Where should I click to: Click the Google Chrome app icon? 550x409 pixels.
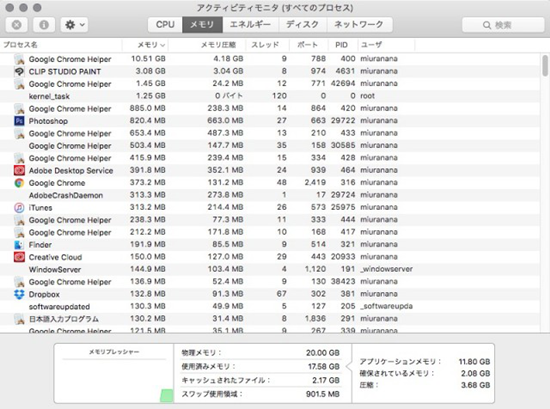19,183
